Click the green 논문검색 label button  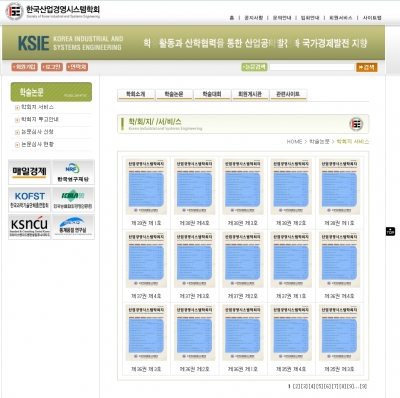tap(254, 67)
